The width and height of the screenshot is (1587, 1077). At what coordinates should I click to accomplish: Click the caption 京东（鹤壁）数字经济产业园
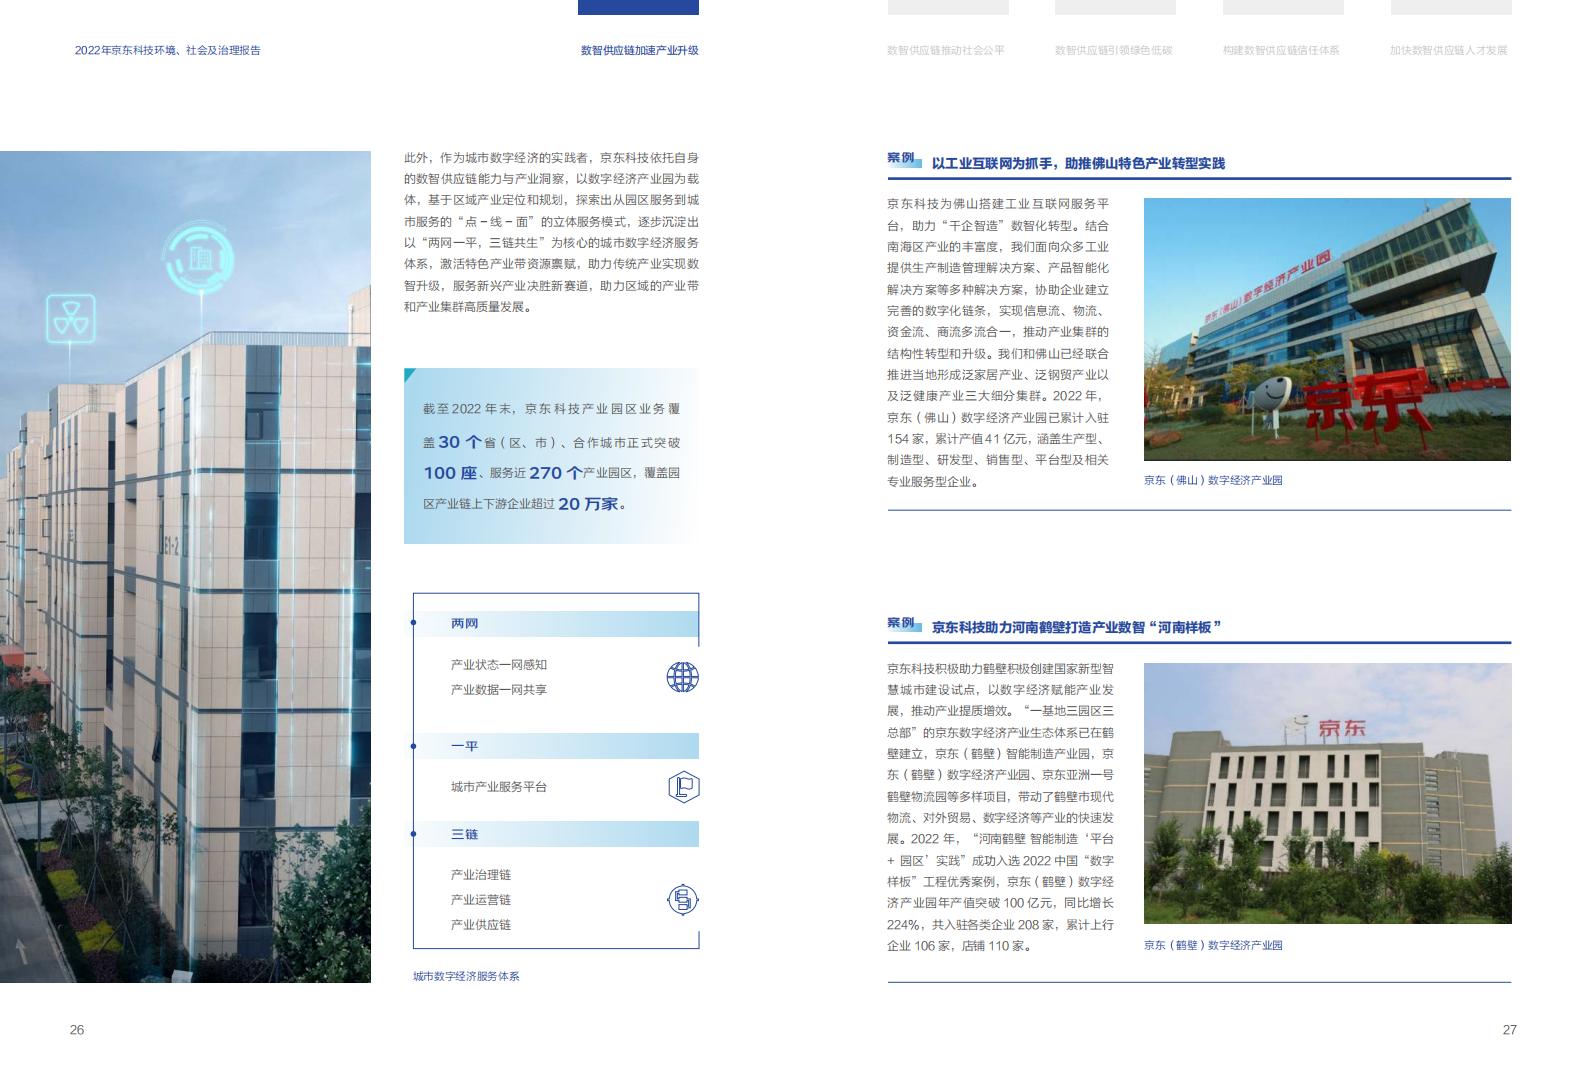pos(1213,945)
